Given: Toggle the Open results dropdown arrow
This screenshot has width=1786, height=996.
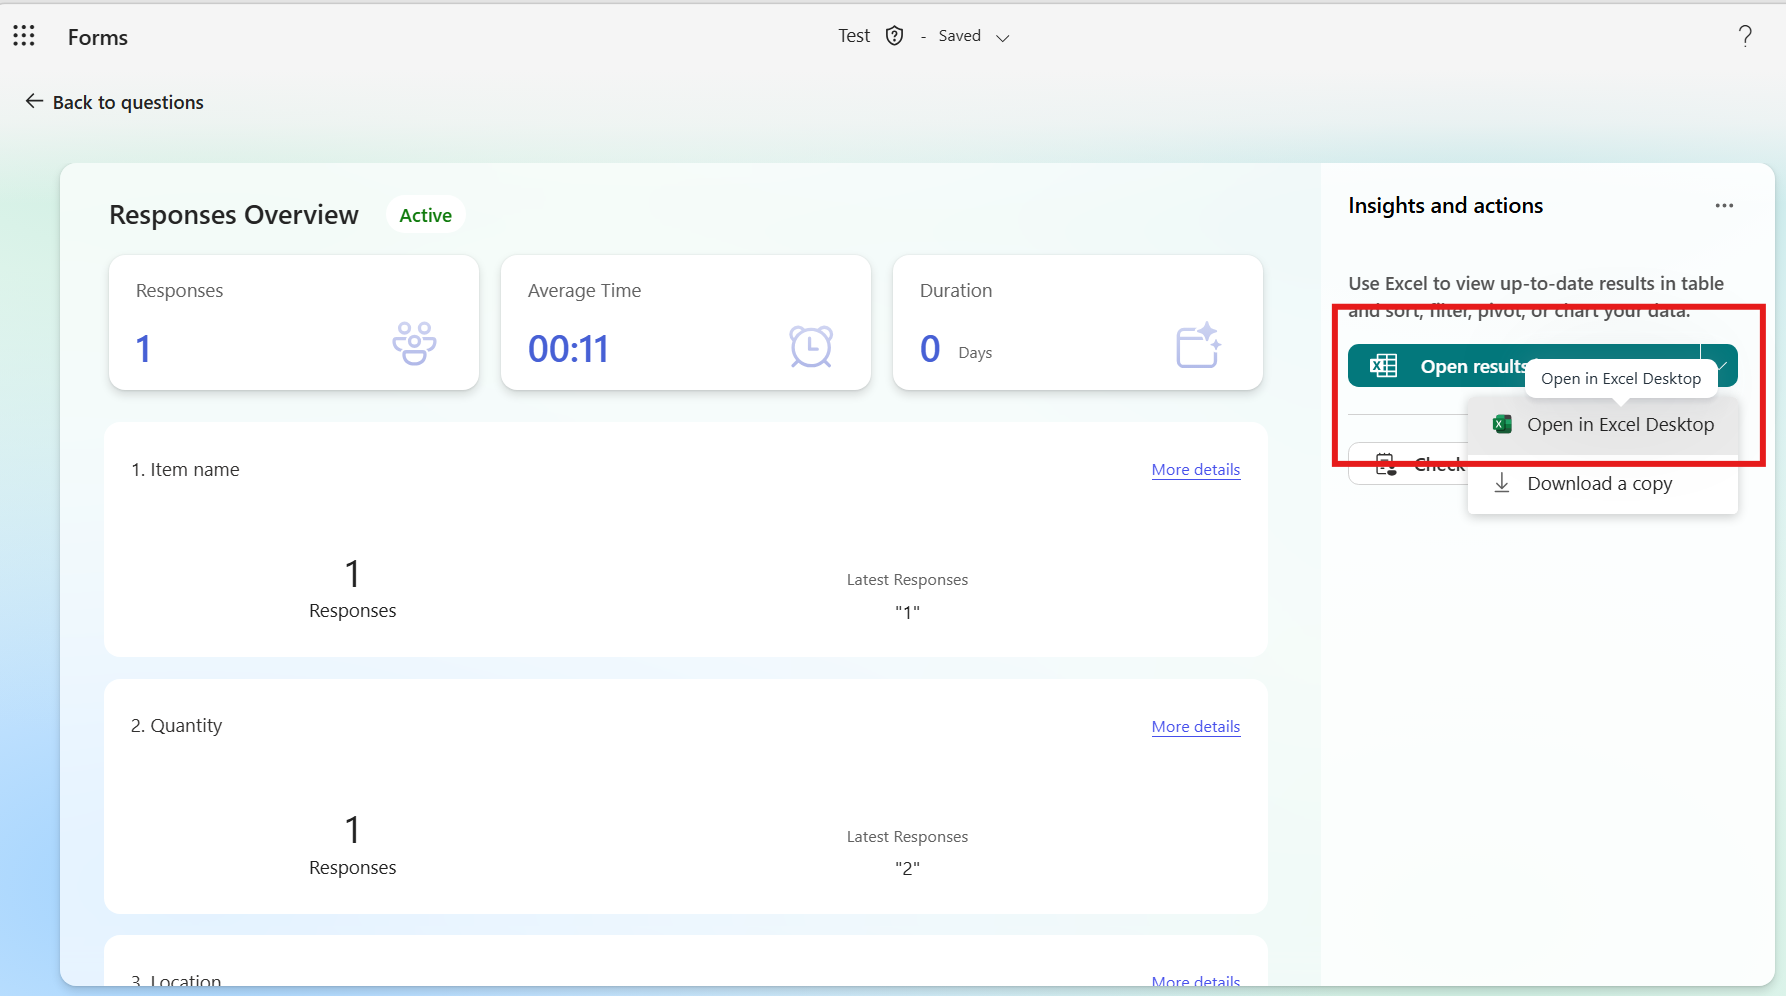Looking at the screenshot, I should [x=1720, y=366].
